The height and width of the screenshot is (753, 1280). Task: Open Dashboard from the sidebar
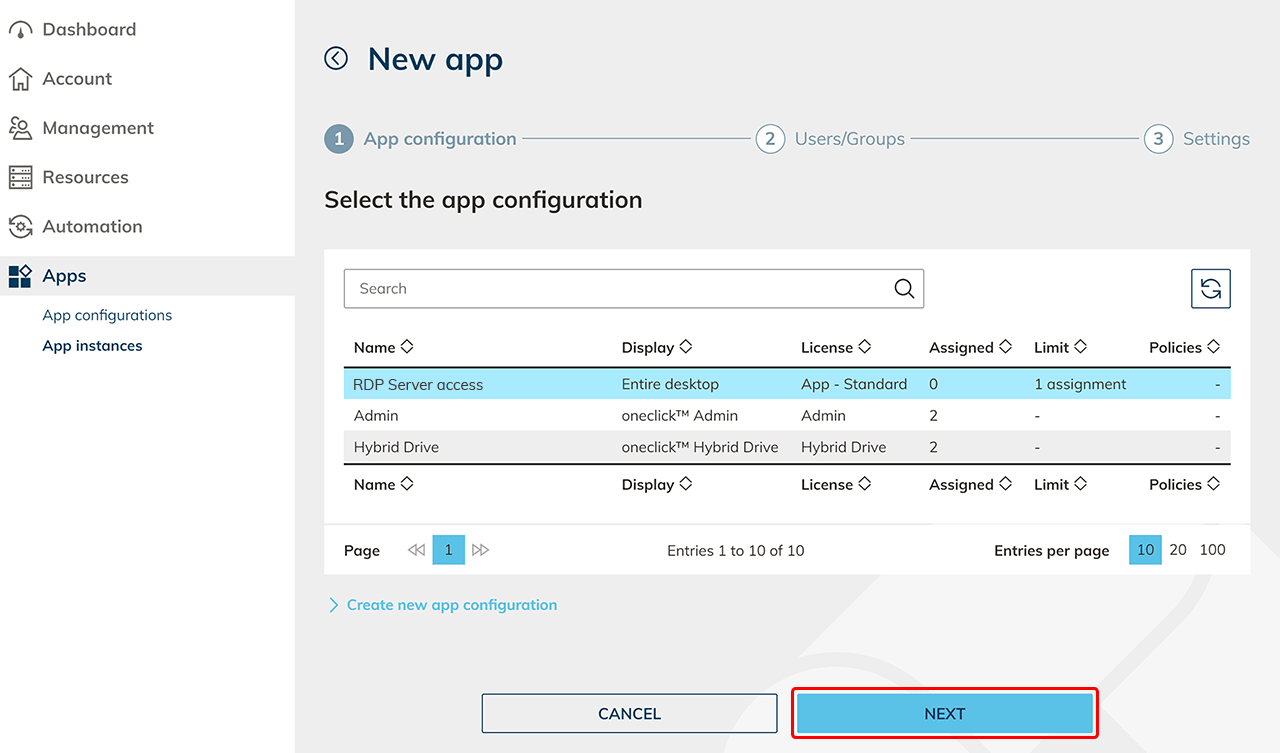(x=88, y=30)
